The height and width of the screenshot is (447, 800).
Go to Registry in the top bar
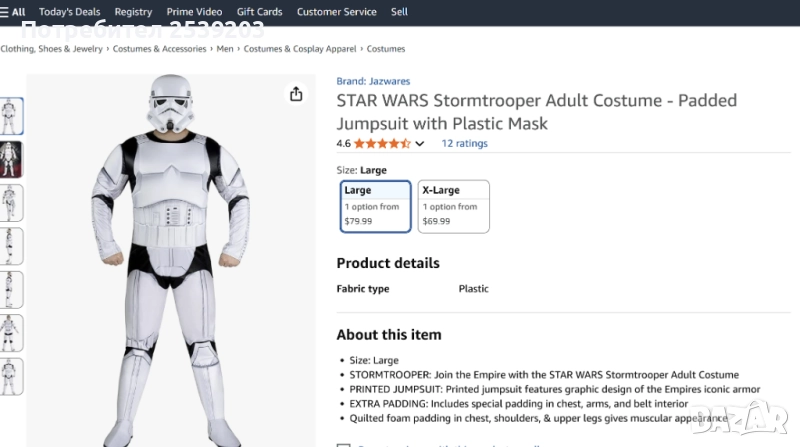click(133, 12)
